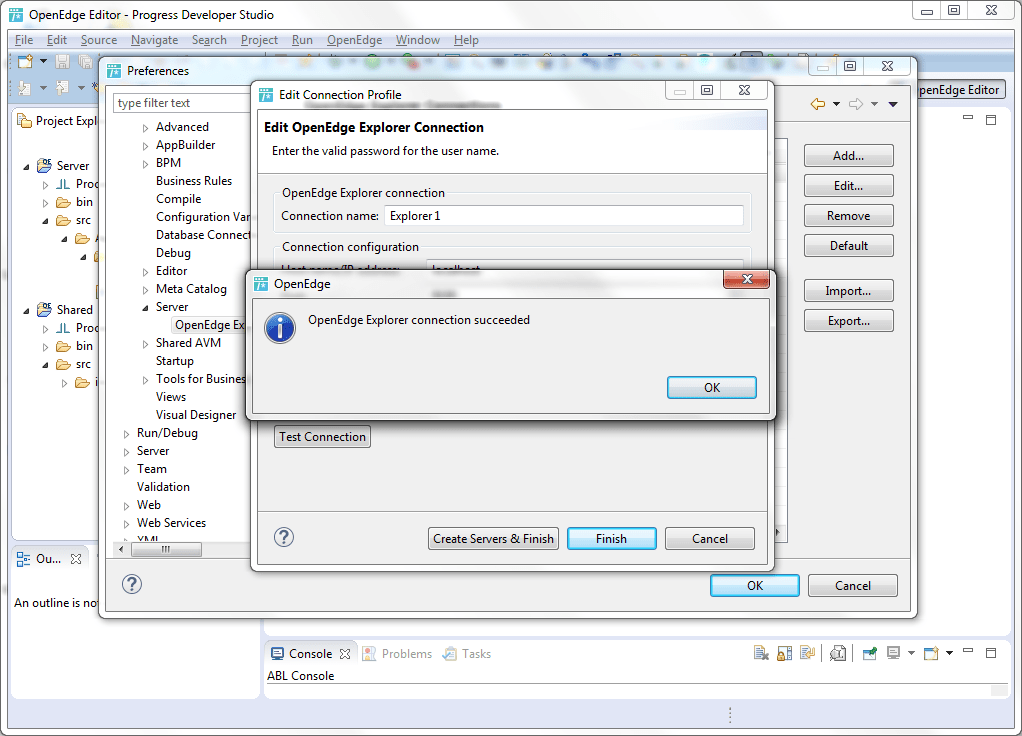Viewport: 1022px width, 736px height.
Task: Click Preferences back arrow icon
Action: point(817,104)
